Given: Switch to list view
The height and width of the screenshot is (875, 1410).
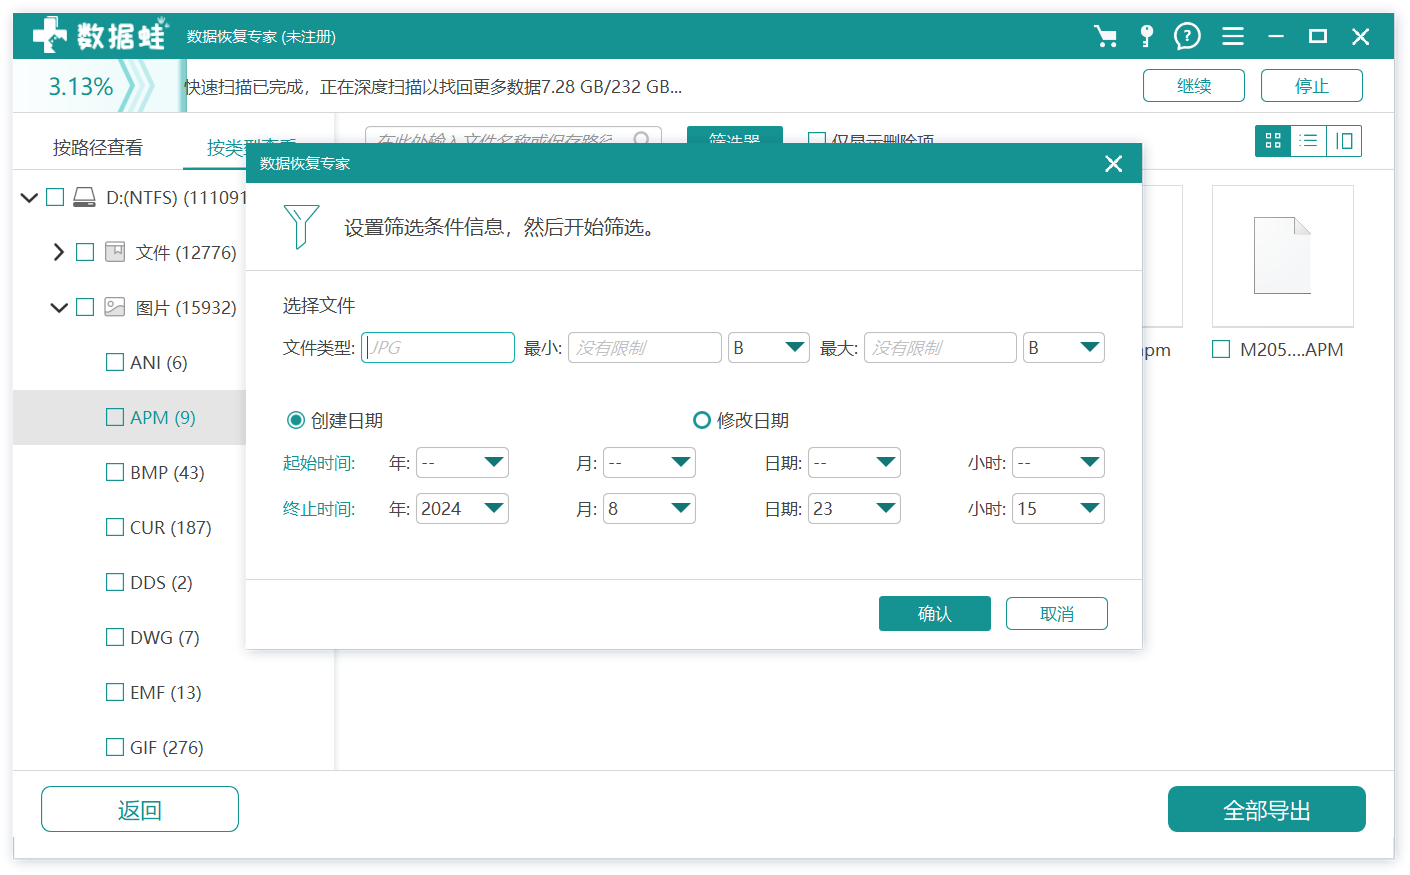Looking at the screenshot, I should pyautogui.click(x=1308, y=141).
